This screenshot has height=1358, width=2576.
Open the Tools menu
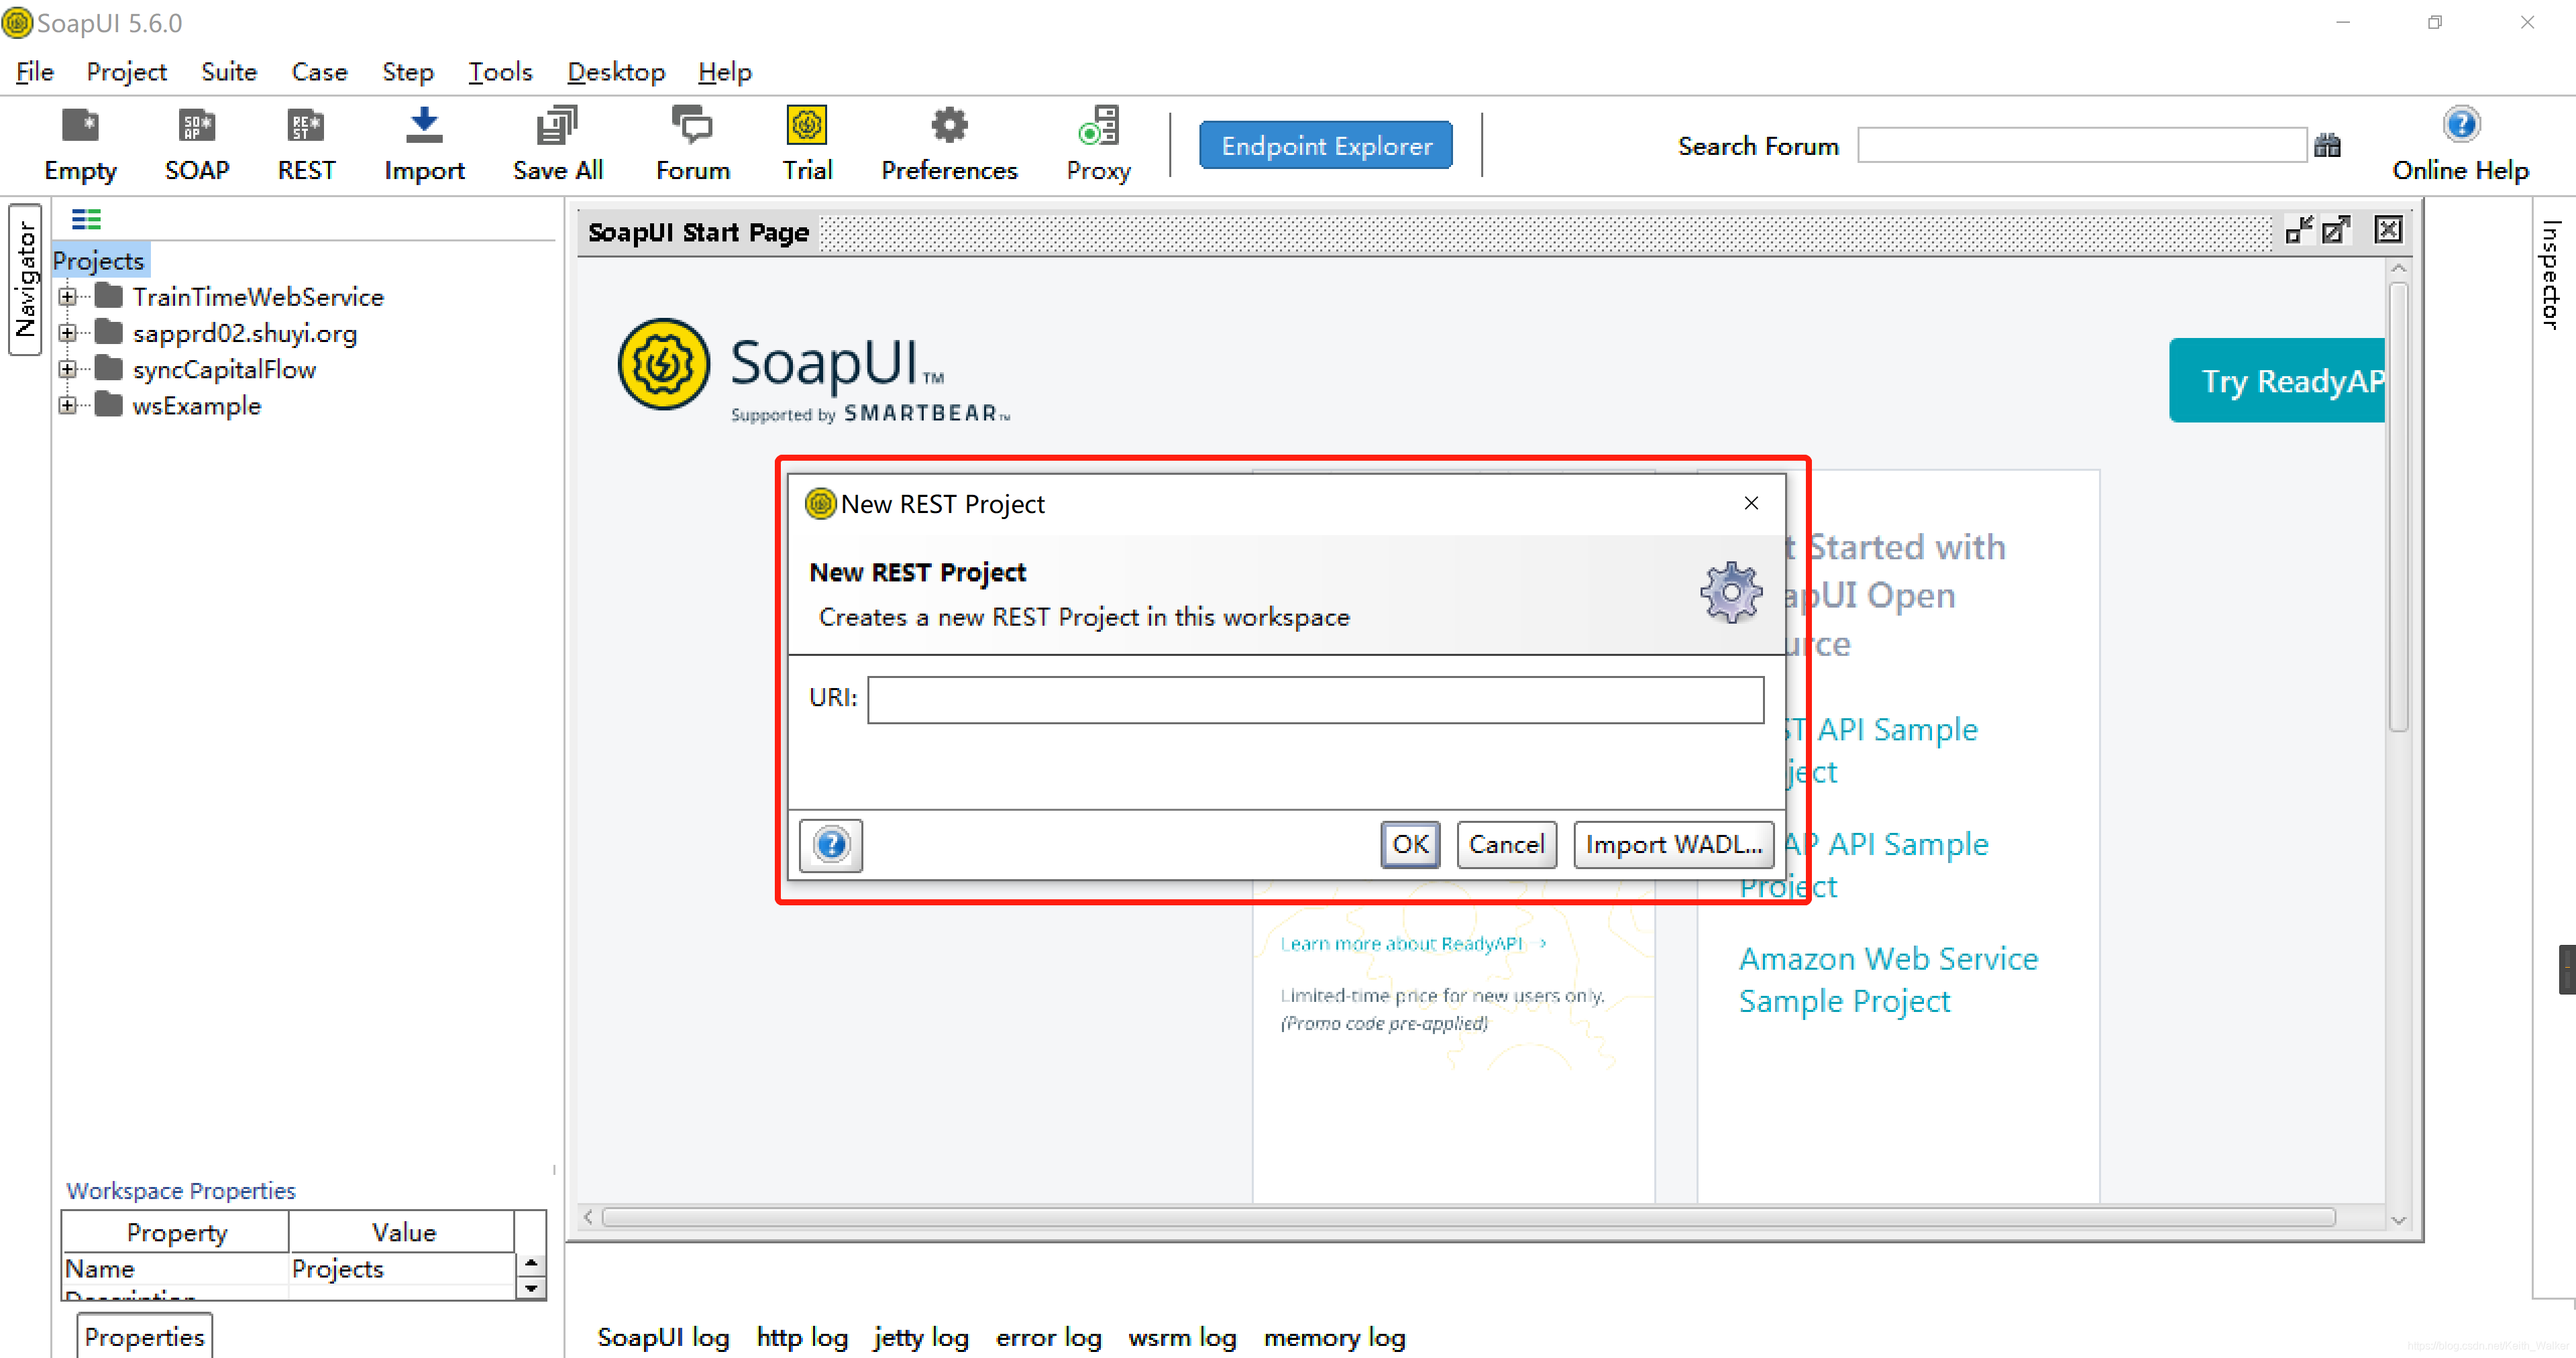(x=500, y=72)
